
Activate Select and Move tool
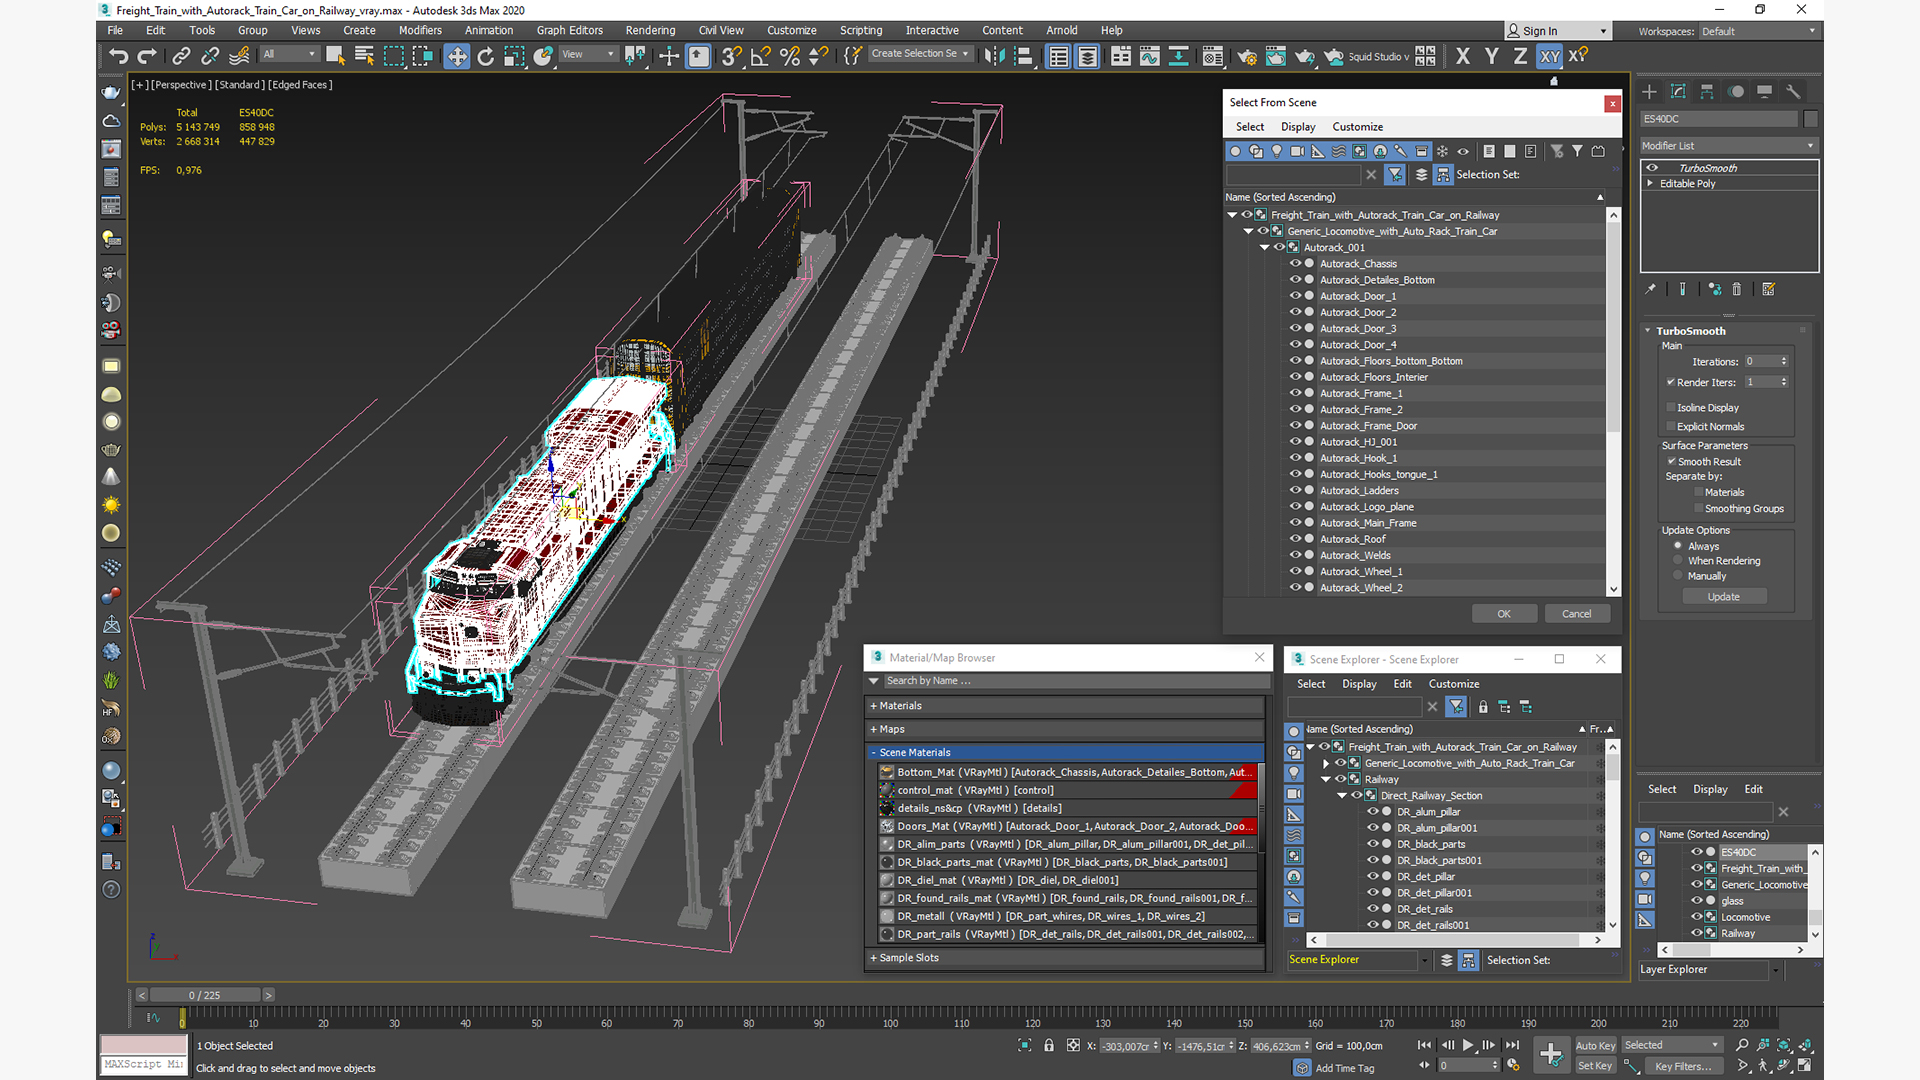(456, 56)
